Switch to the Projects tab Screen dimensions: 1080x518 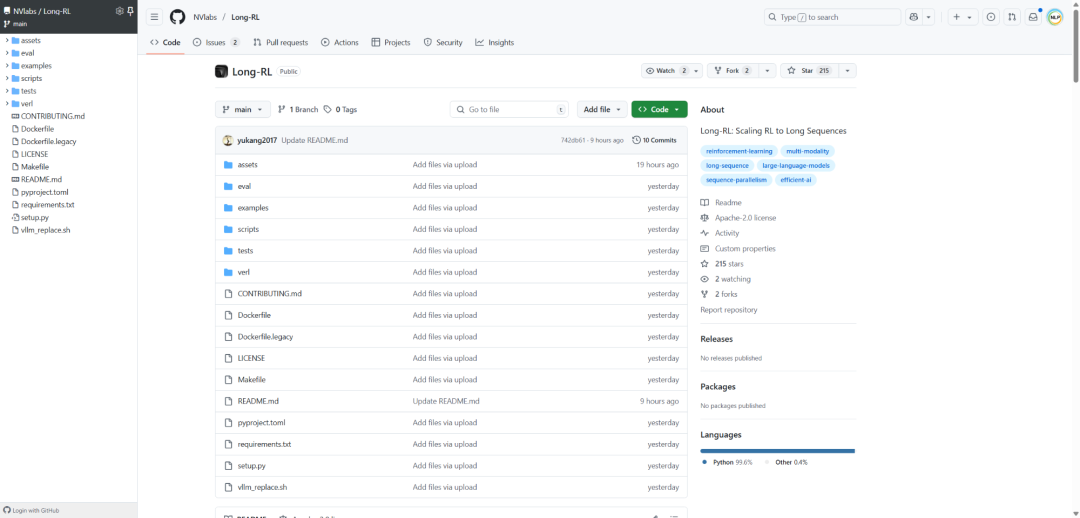(x=391, y=43)
